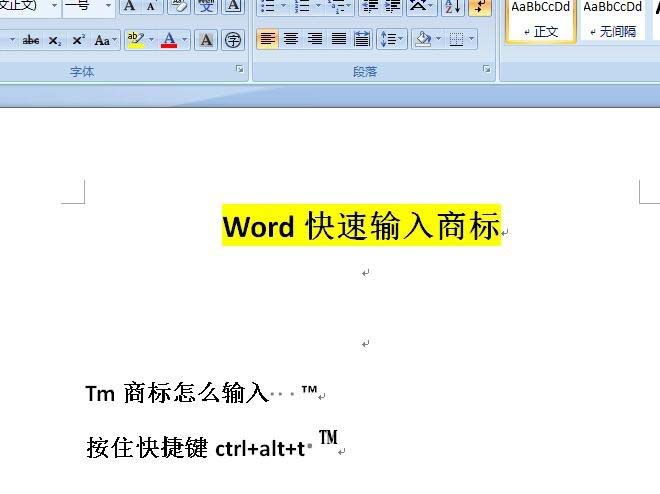
Task: Apply strikethrough formatting
Action: click(31, 40)
